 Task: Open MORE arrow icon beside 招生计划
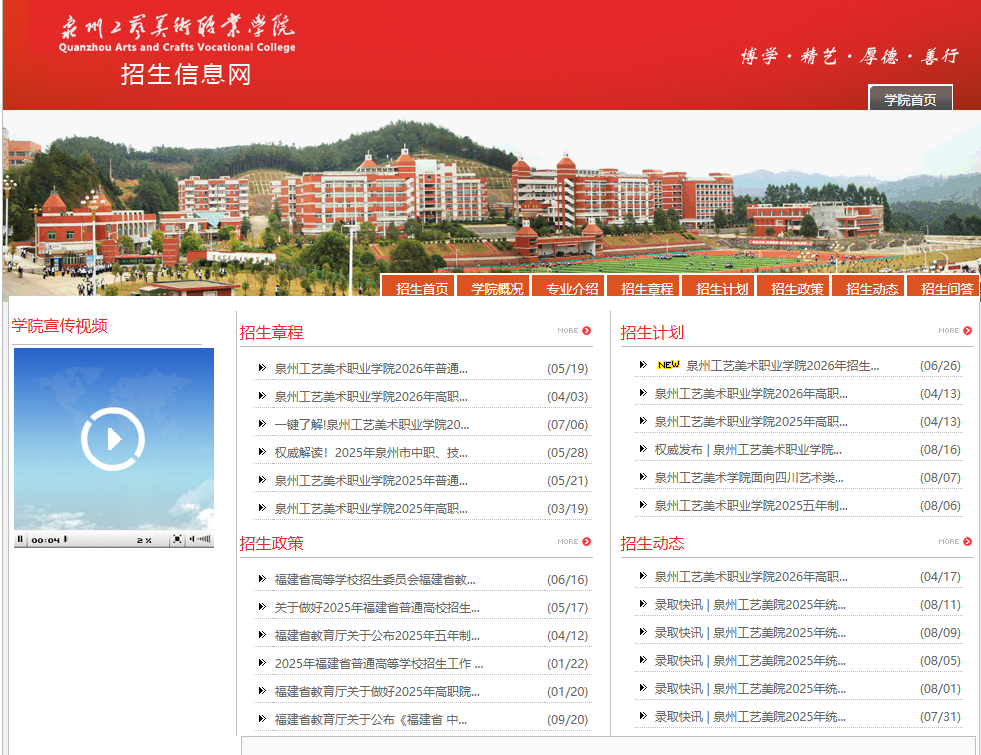(967, 330)
